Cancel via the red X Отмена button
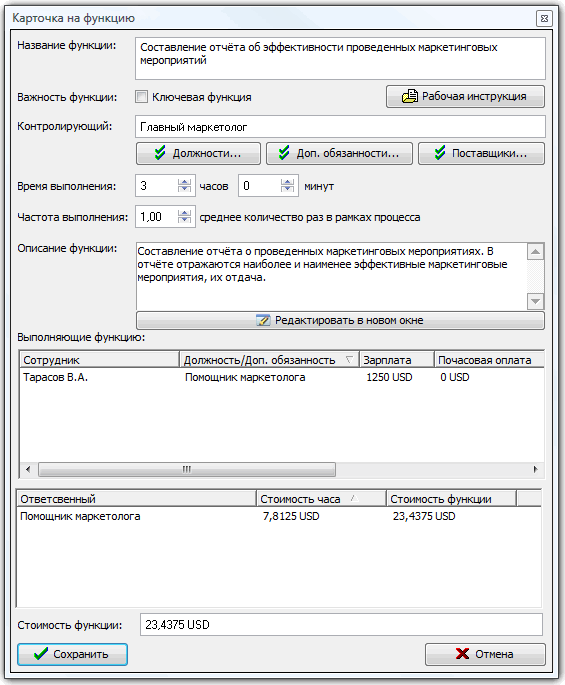 pyautogui.click(x=485, y=654)
